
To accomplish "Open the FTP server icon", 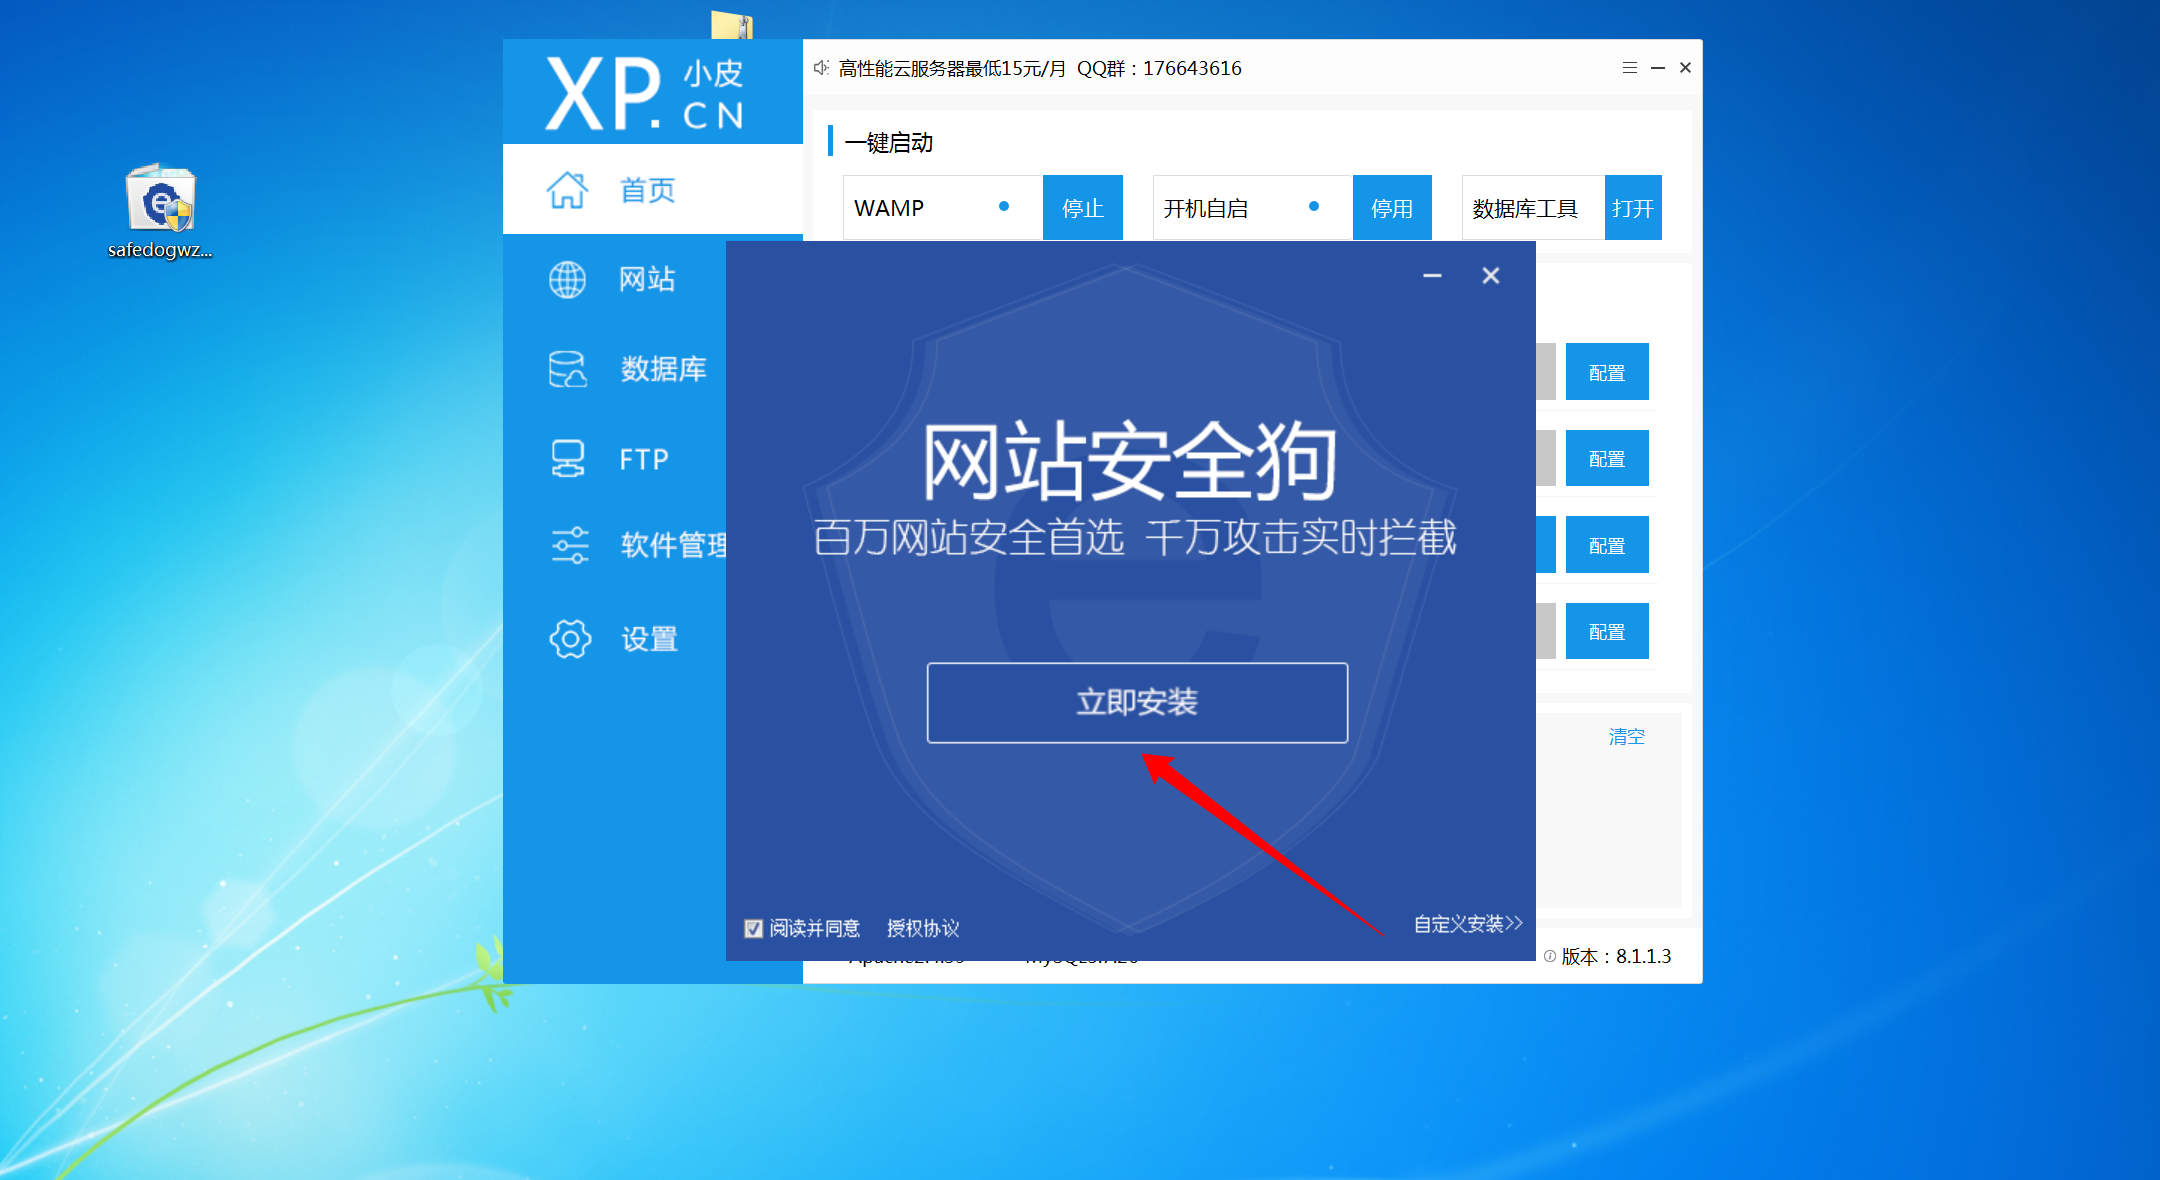I will pos(567,459).
